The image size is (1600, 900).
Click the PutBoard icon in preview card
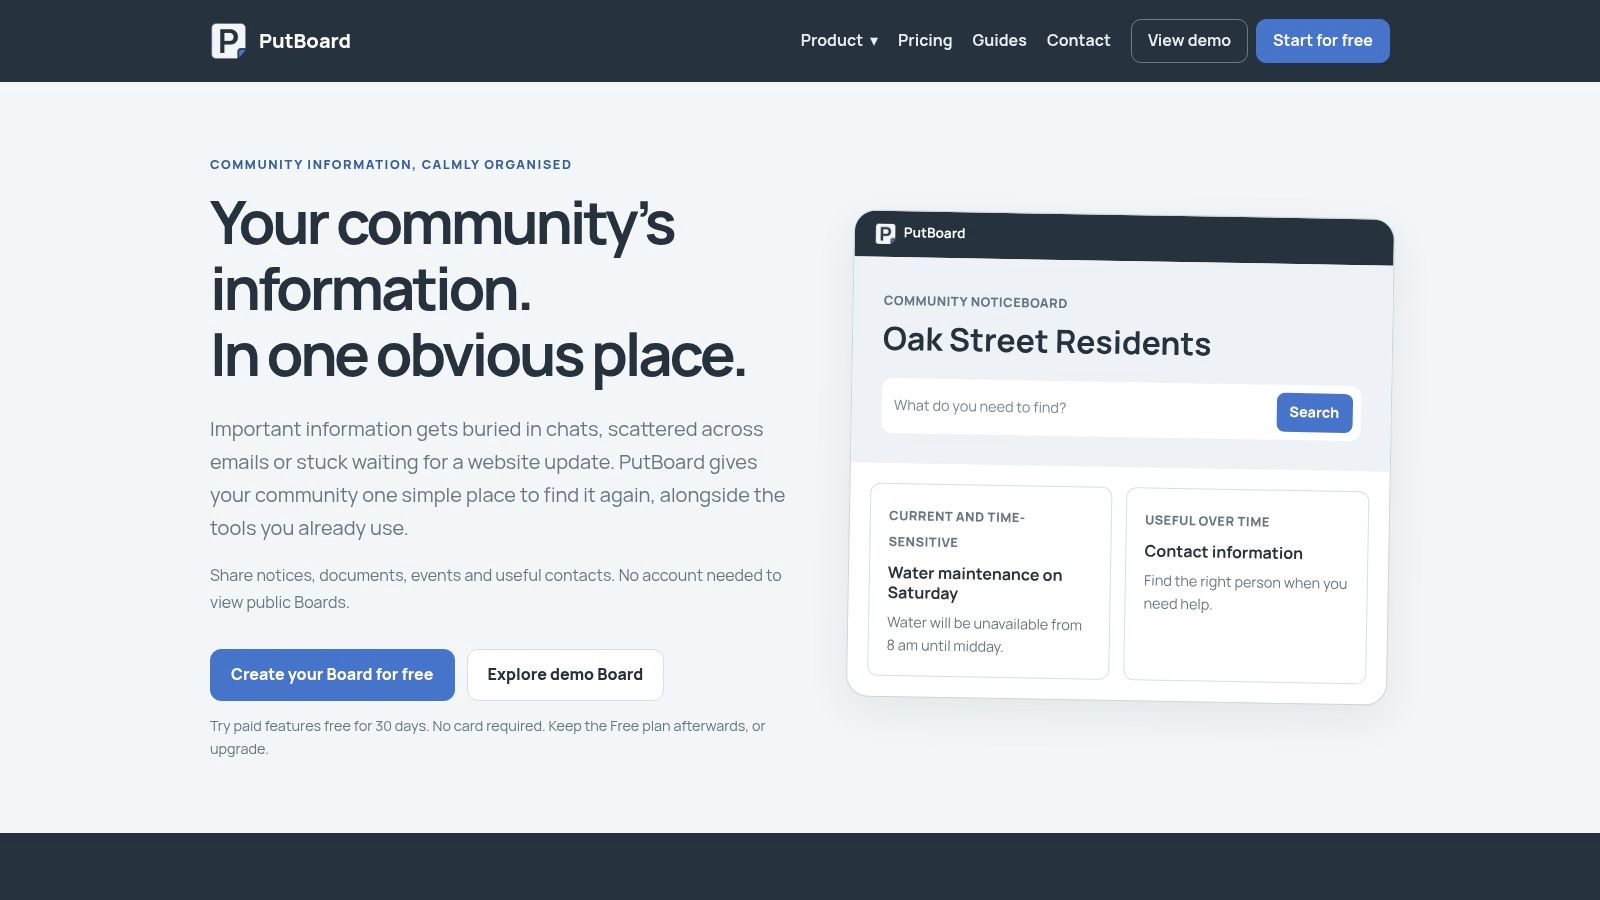pyautogui.click(x=885, y=233)
